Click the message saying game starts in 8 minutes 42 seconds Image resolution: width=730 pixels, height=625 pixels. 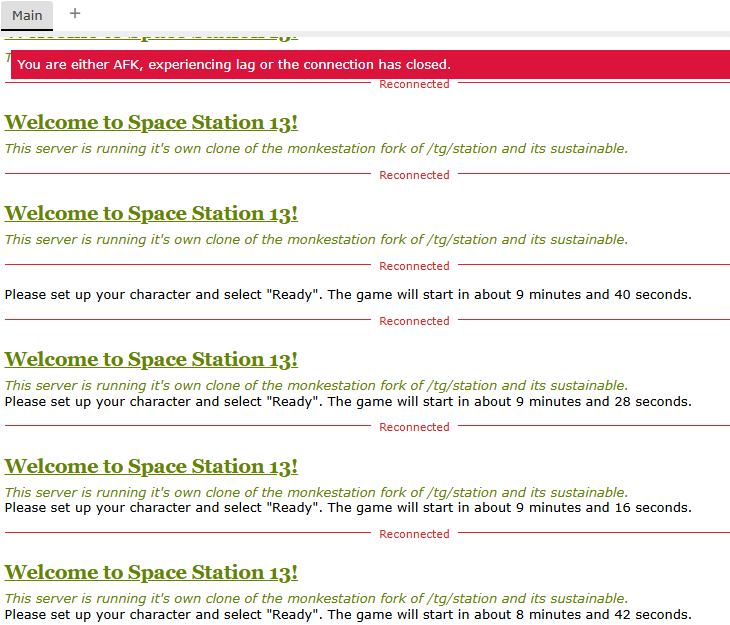coord(348,615)
